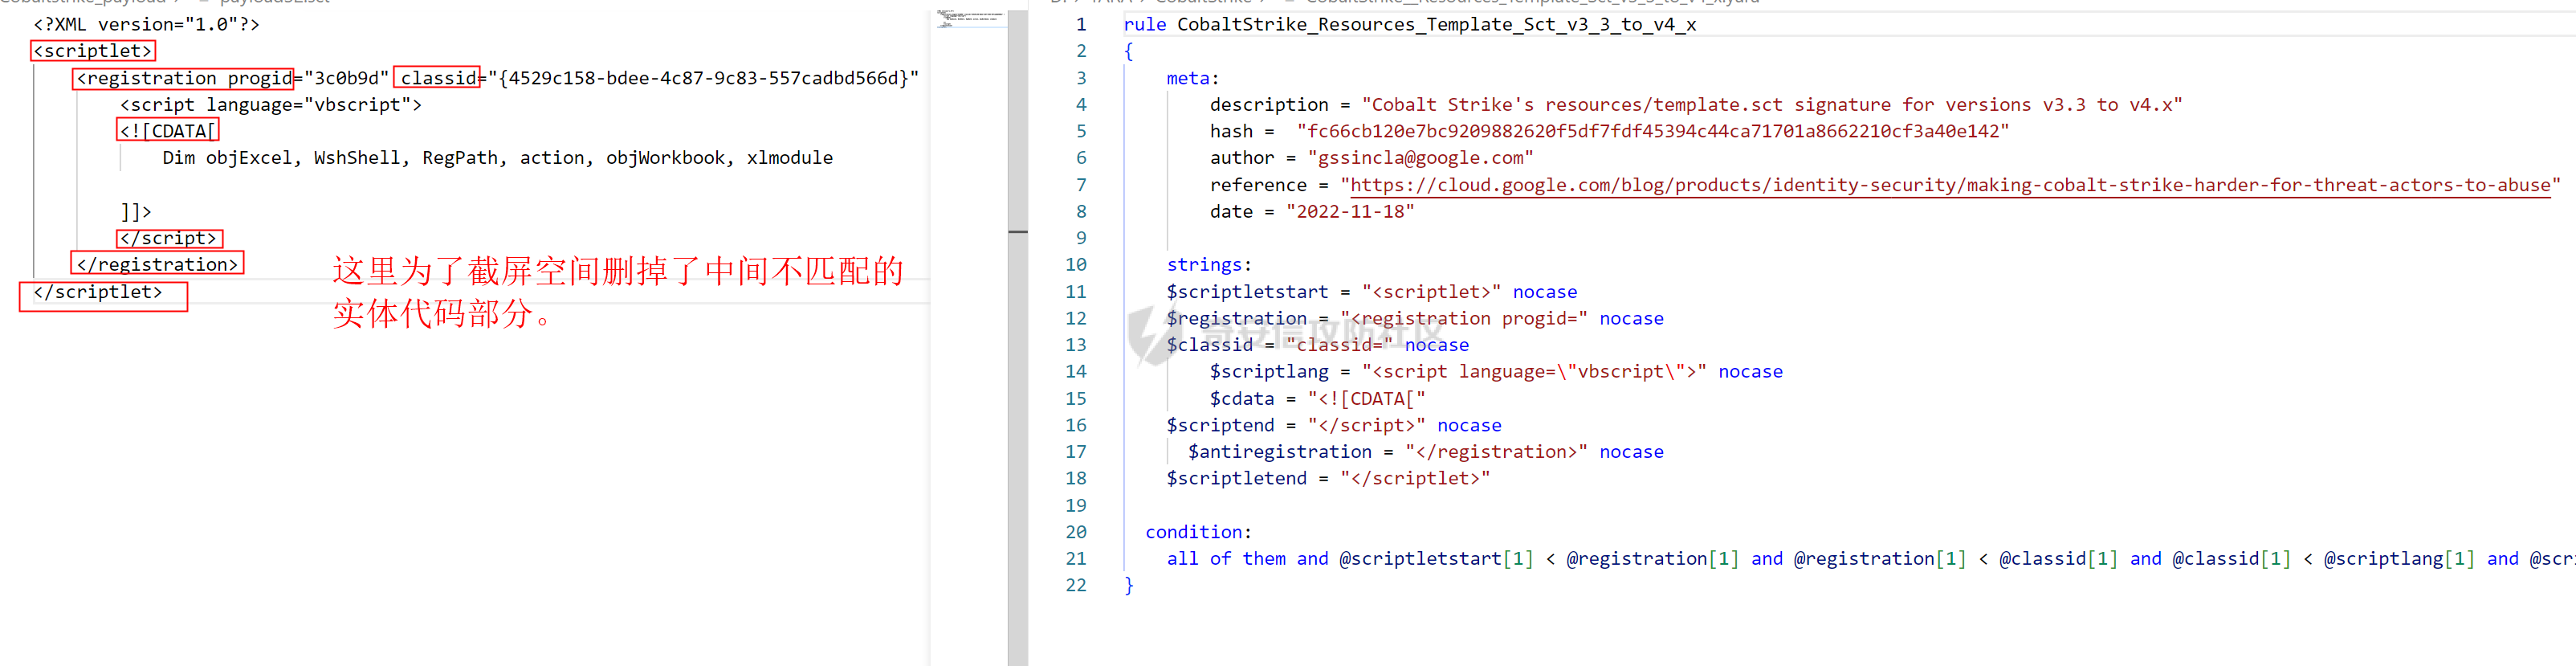Click the rule name CobaltStrike_Resources_Template_Sct_v3_3_to_v4_x
The width and height of the screenshot is (2576, 666).
(1436, 24)
